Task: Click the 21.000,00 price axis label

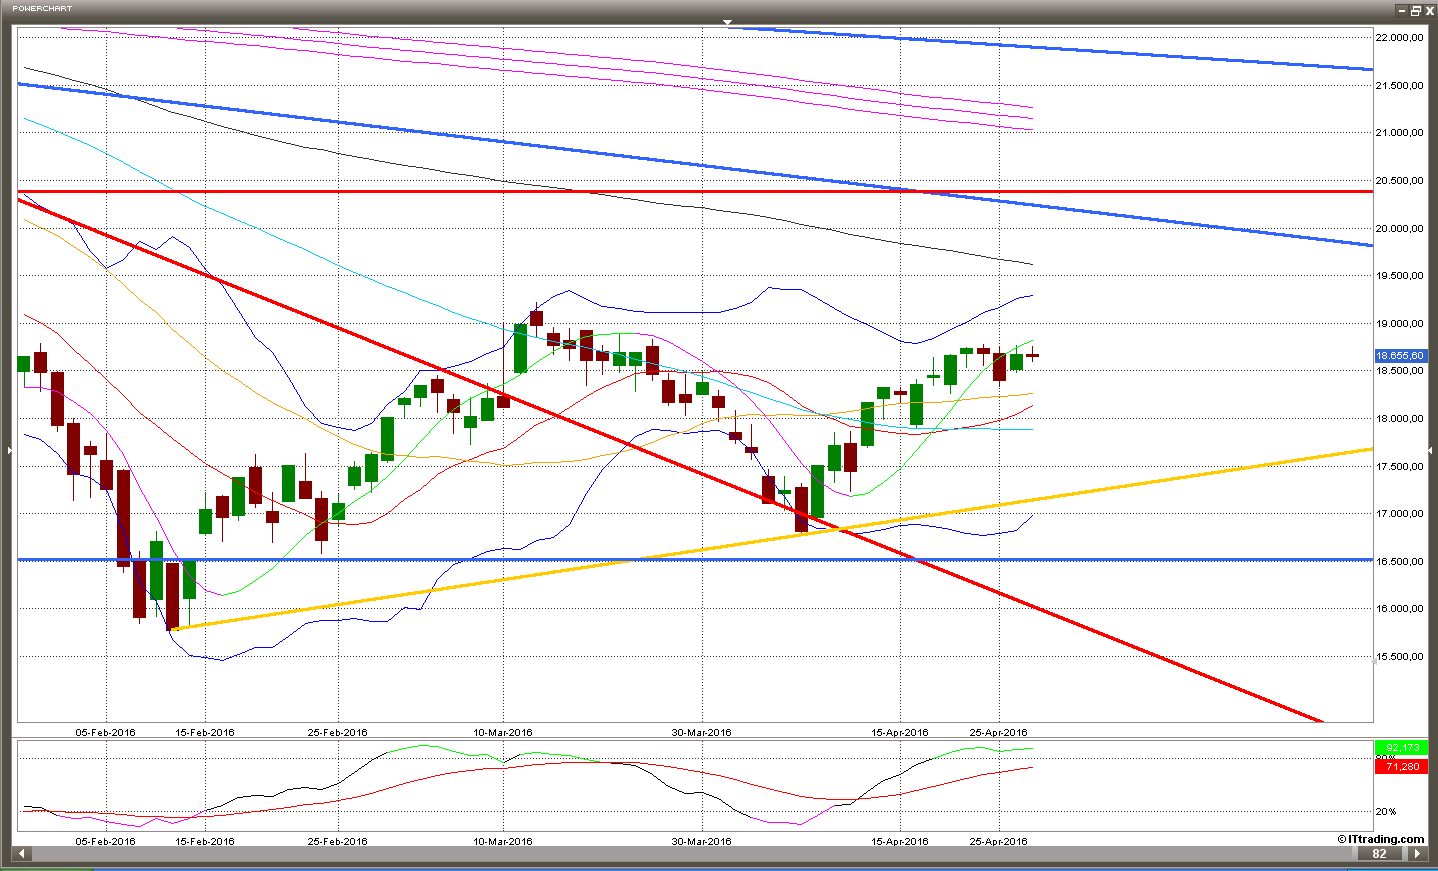Action: [x=1400, y=132]
